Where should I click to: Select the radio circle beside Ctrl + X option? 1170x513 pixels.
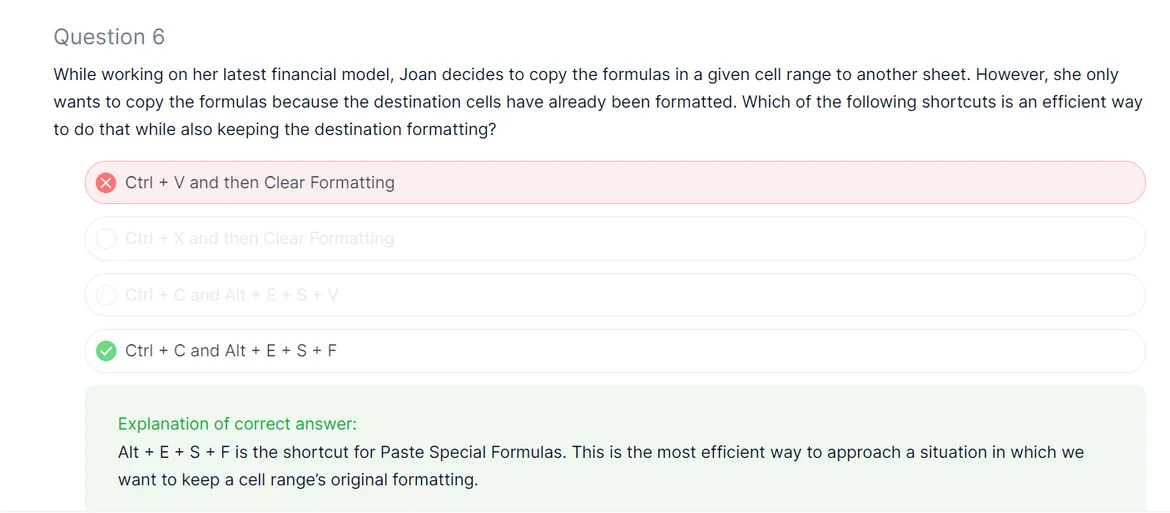[105, 239]
